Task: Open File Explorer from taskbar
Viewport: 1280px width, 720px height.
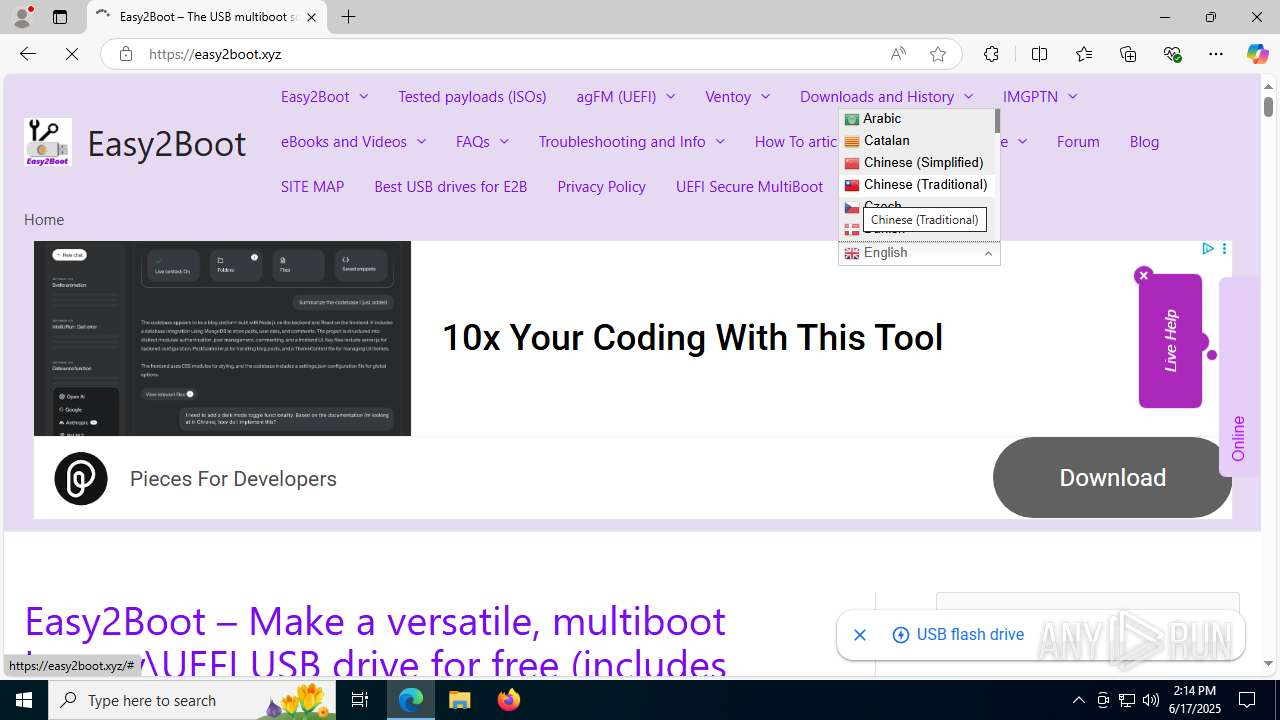Action: 460,700
